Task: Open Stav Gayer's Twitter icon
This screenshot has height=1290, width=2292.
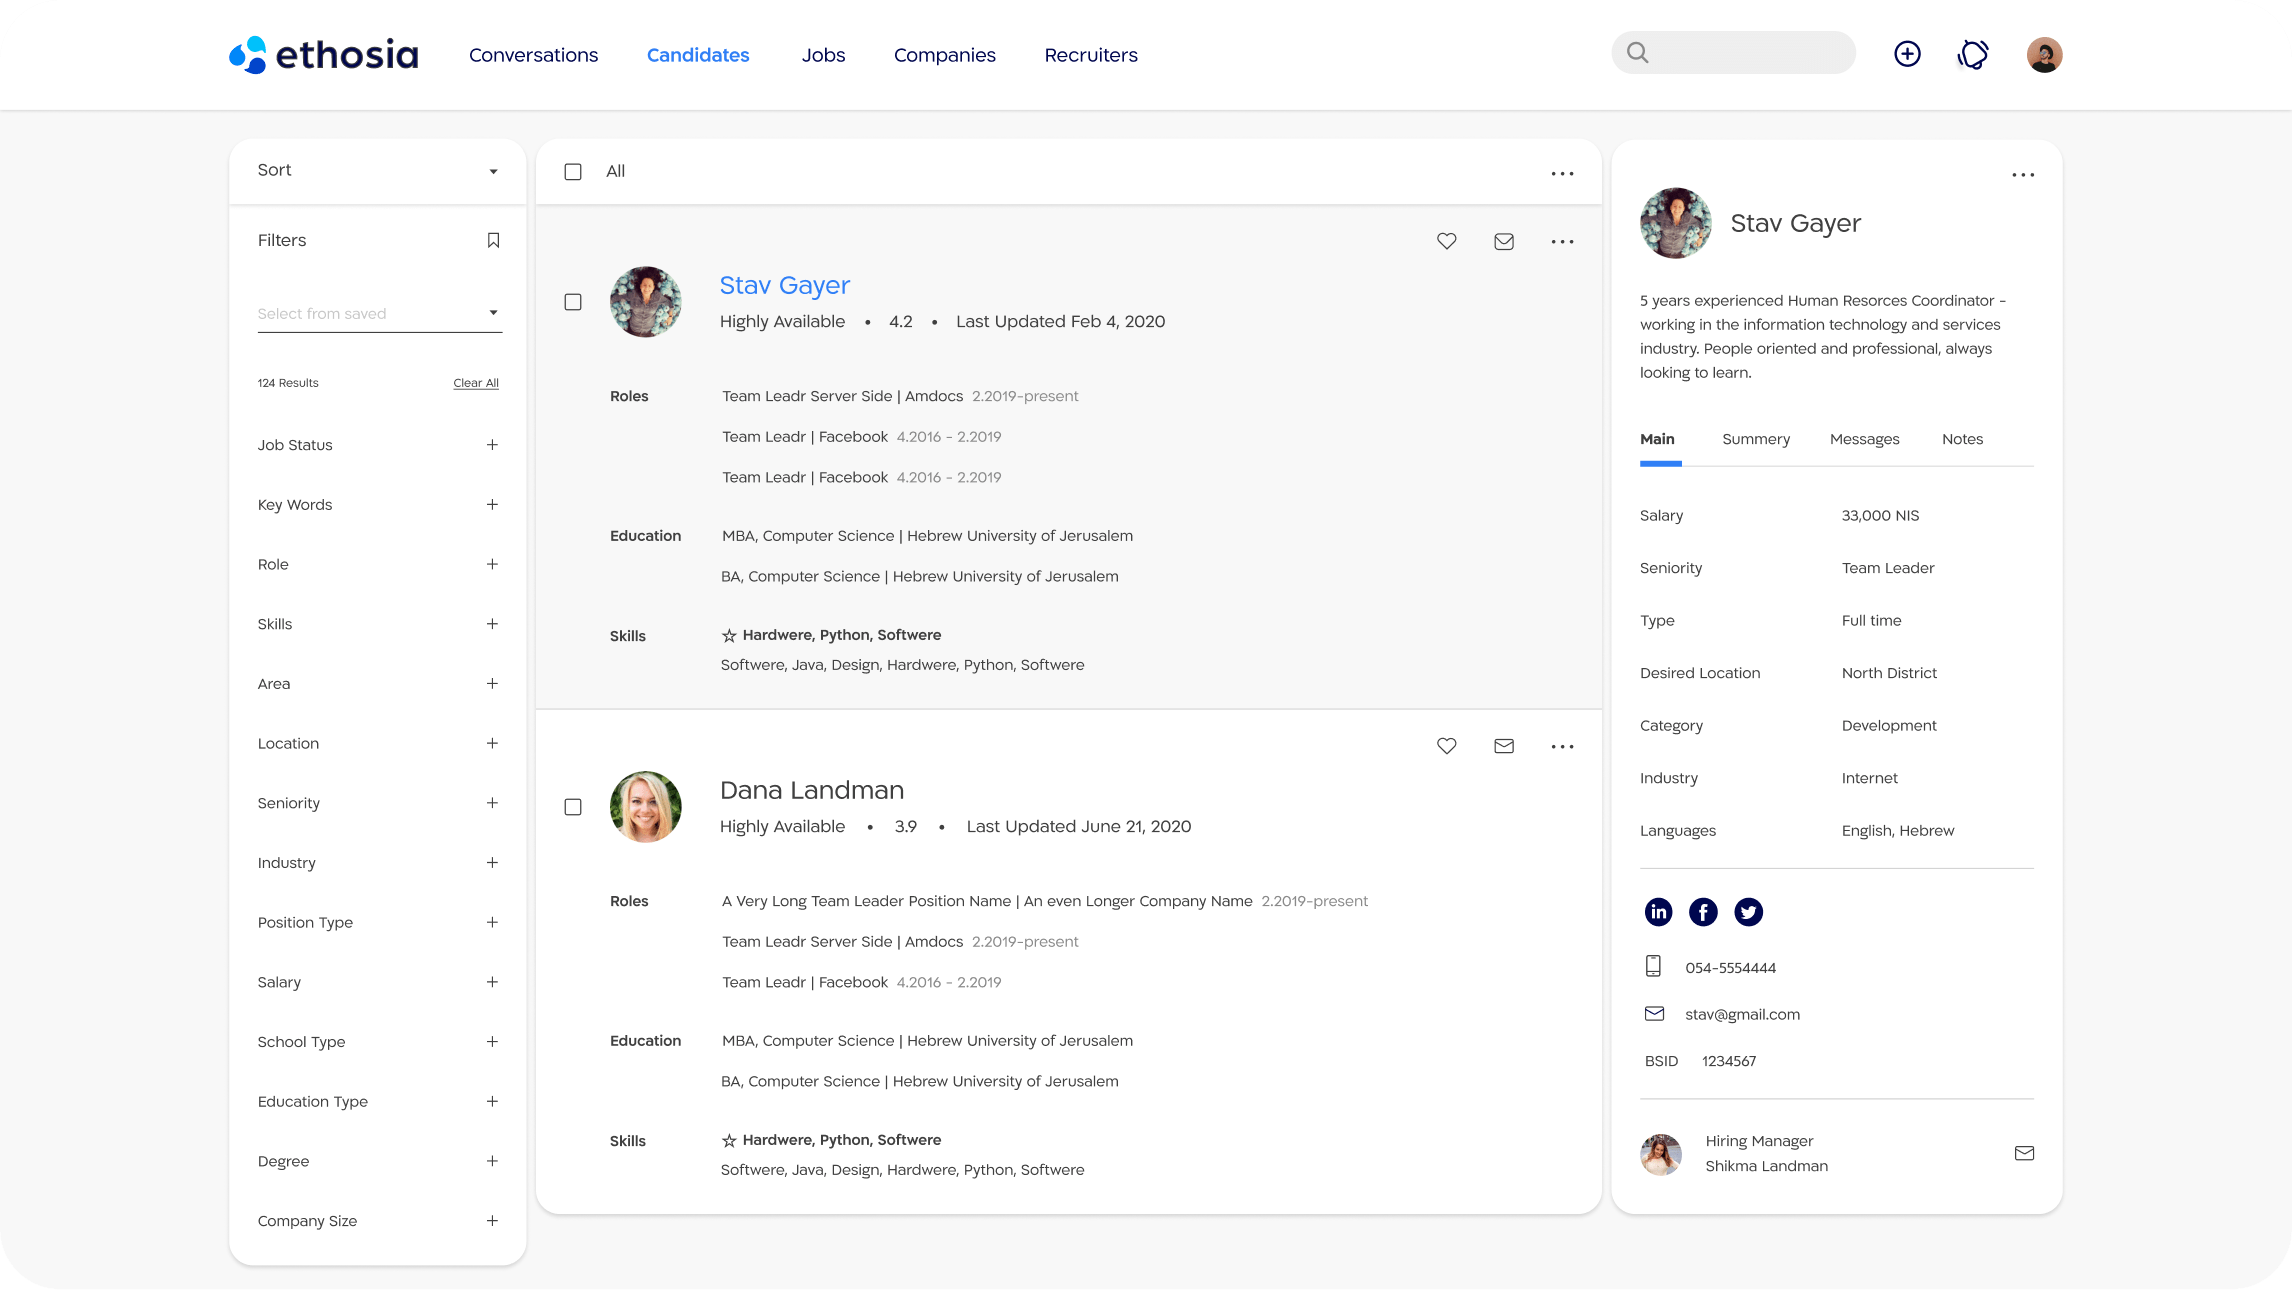Action: 1748,911
